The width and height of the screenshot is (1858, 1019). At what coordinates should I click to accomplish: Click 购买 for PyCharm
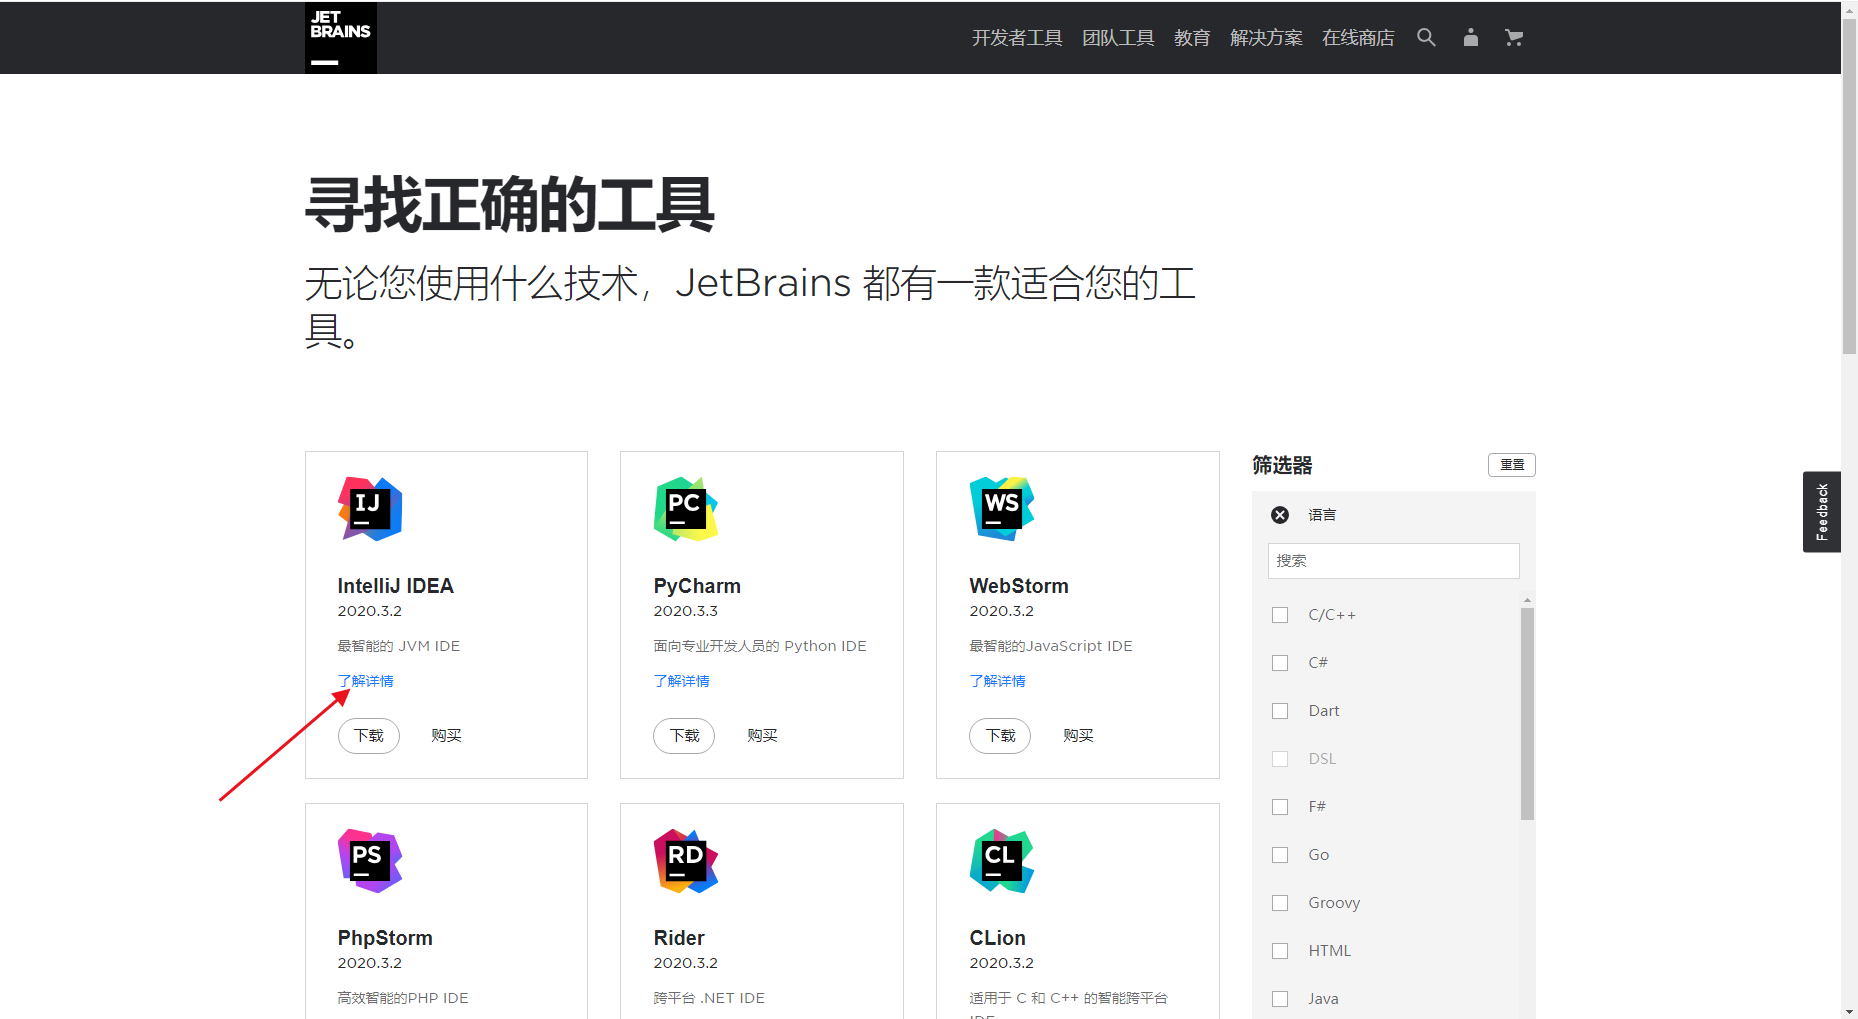coord(762,736)
